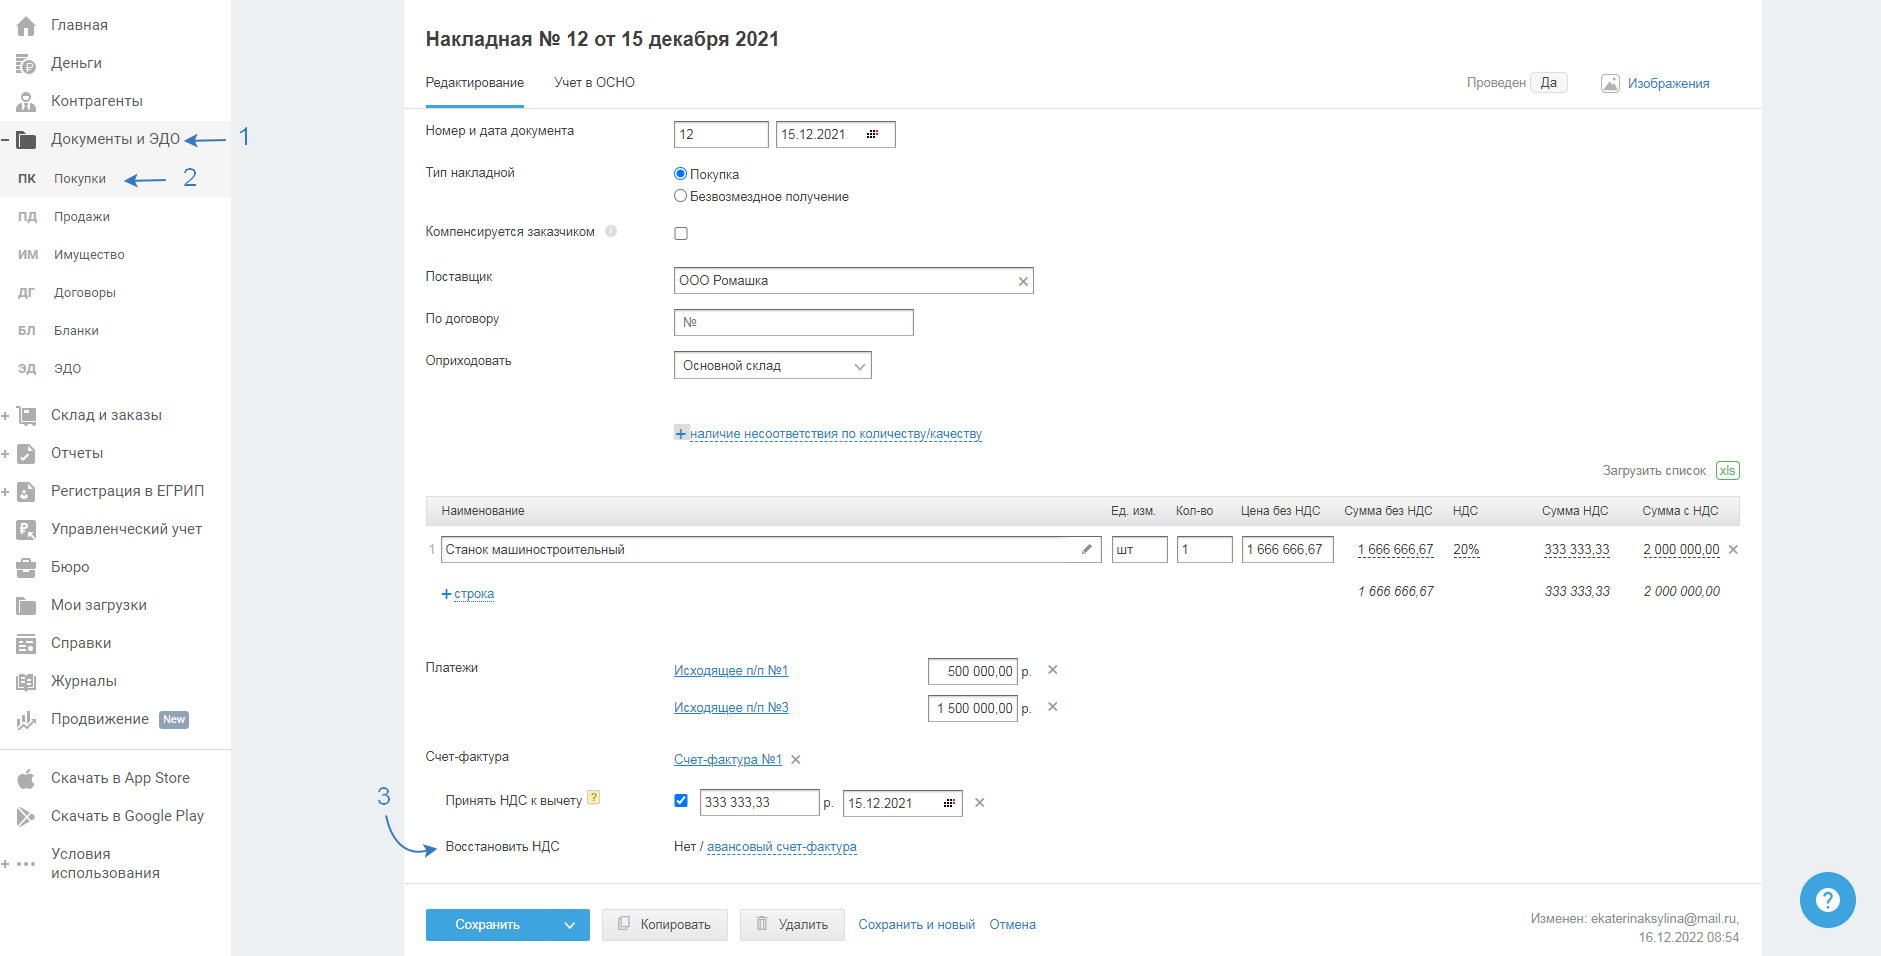Click the Удалить button
This screenshot has height=956, width=1881.
[x=792, y=925]
